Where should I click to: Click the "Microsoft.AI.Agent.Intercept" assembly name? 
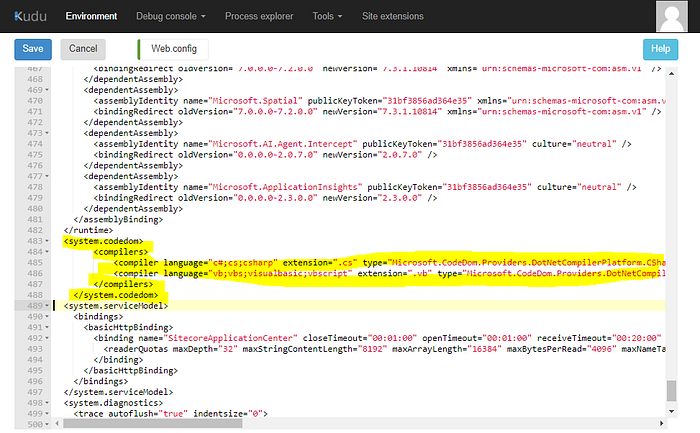coord(283,144)
